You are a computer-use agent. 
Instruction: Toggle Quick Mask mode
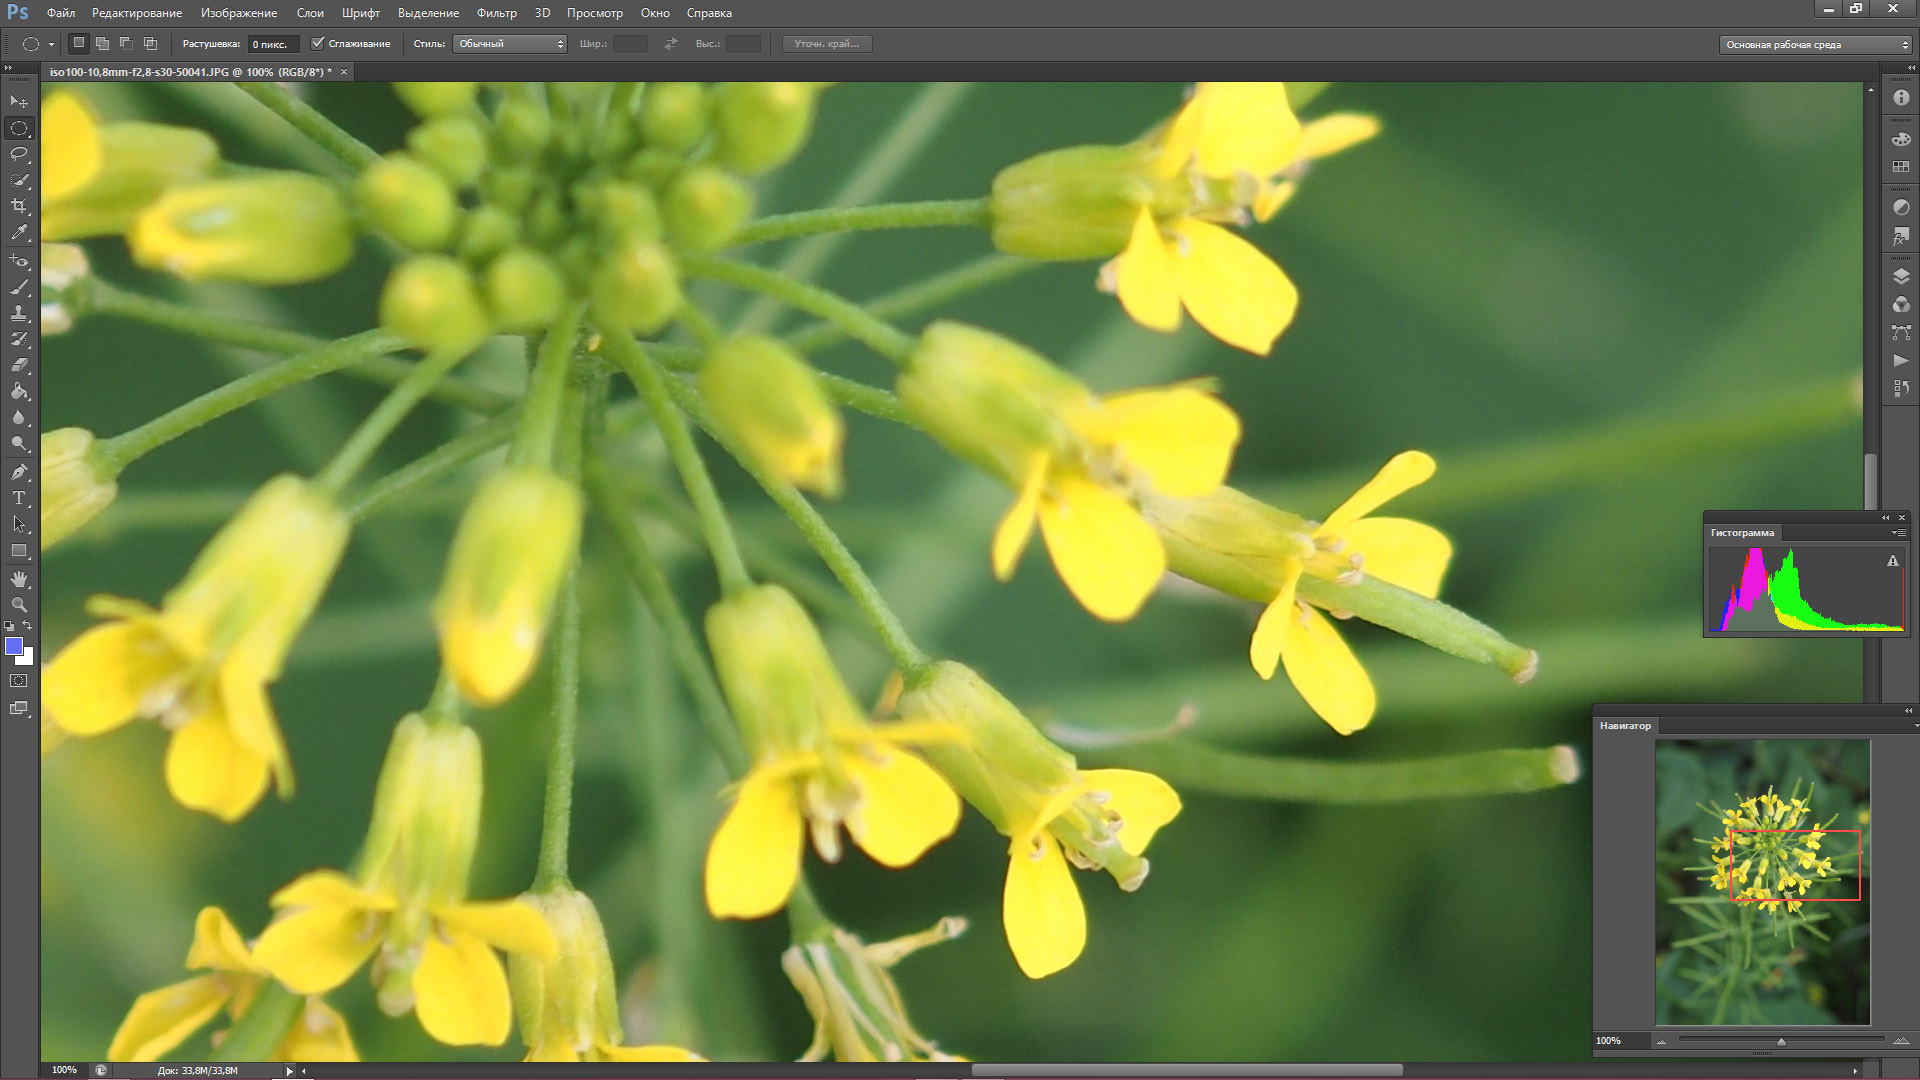click(x=19, y=681)
